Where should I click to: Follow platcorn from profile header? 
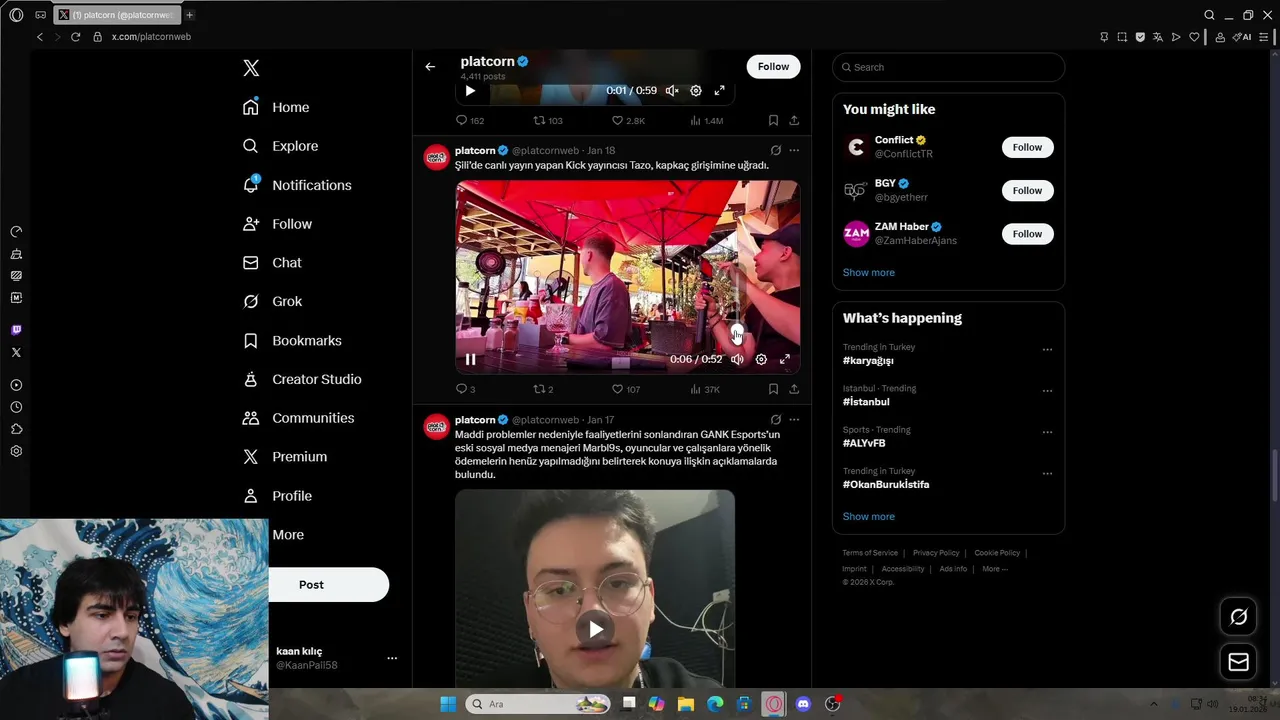click(773, 66)
